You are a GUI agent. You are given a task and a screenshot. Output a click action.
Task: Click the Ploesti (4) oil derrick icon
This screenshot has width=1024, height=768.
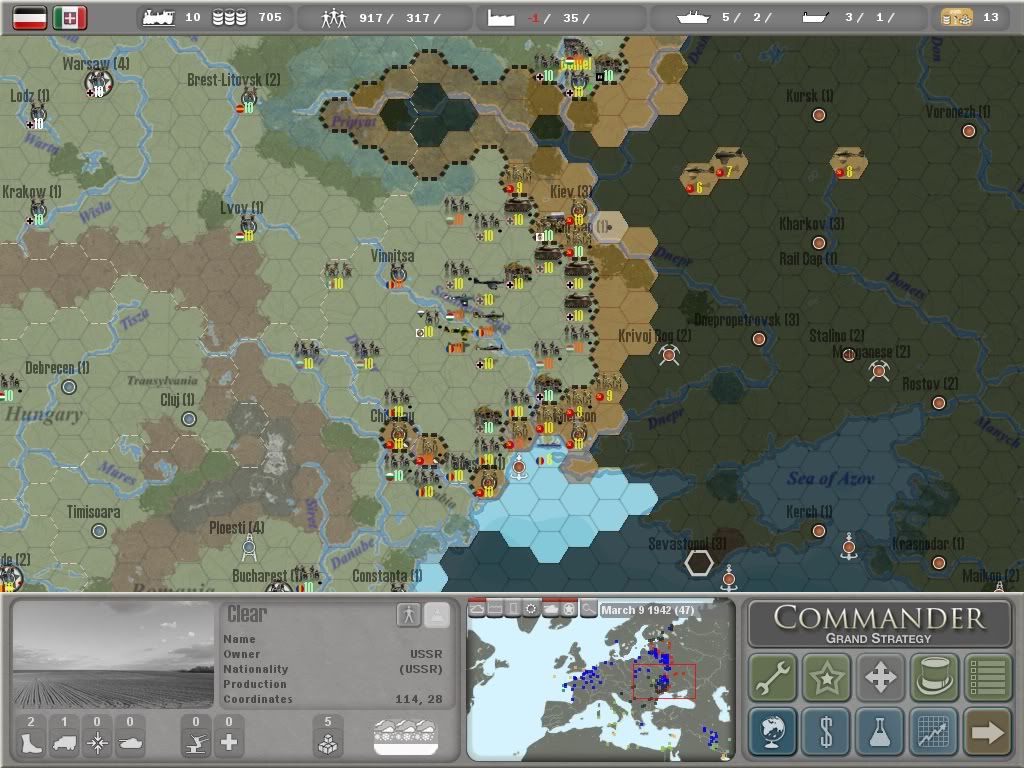249,549
